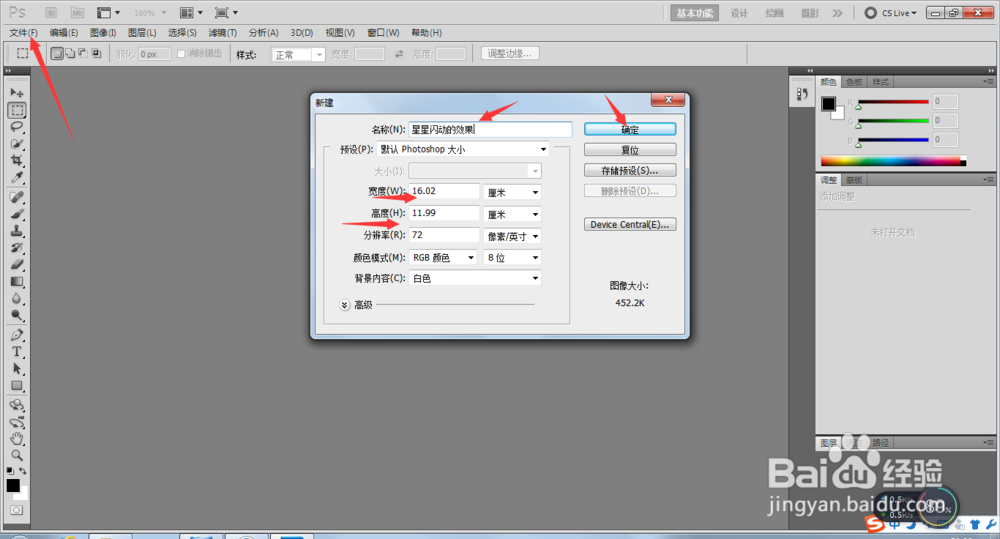Open Mini Bridge with the Mb icon
Image resolution: width=1000 pixels, height=539 pixels.
coord(77,12)
